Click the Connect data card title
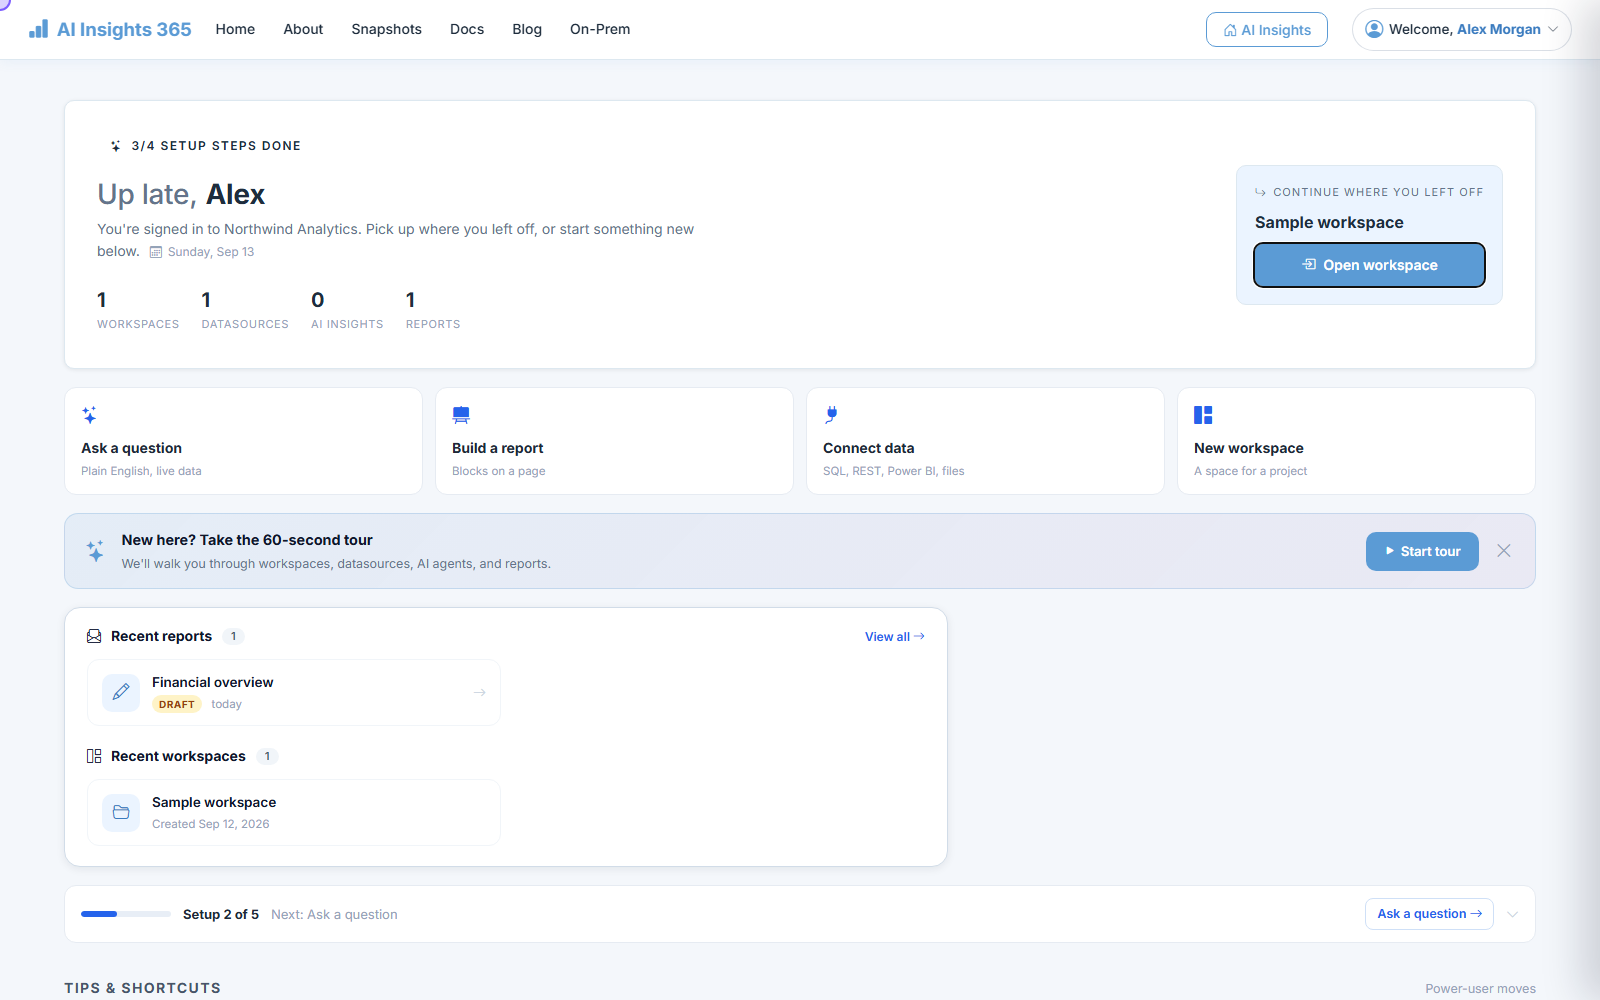The image size is (1600, 1000). pos(869,448)
